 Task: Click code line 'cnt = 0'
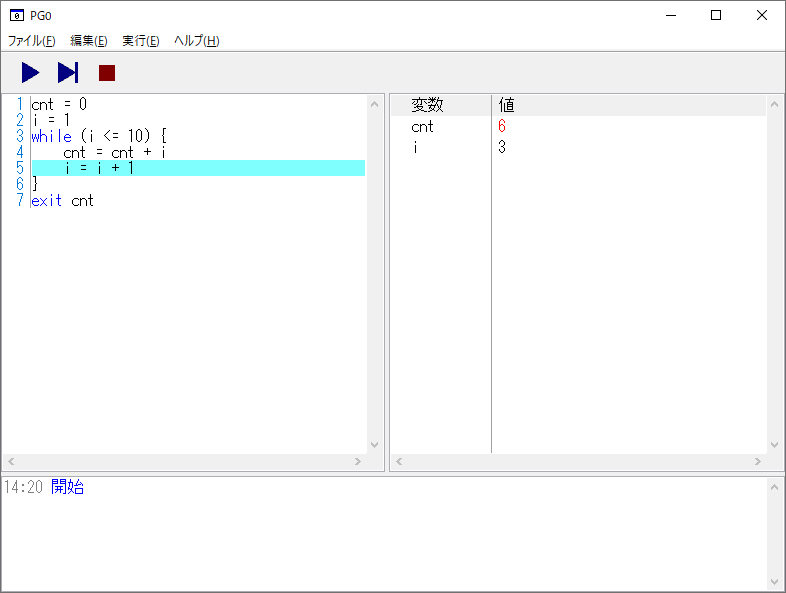[59, 104]
